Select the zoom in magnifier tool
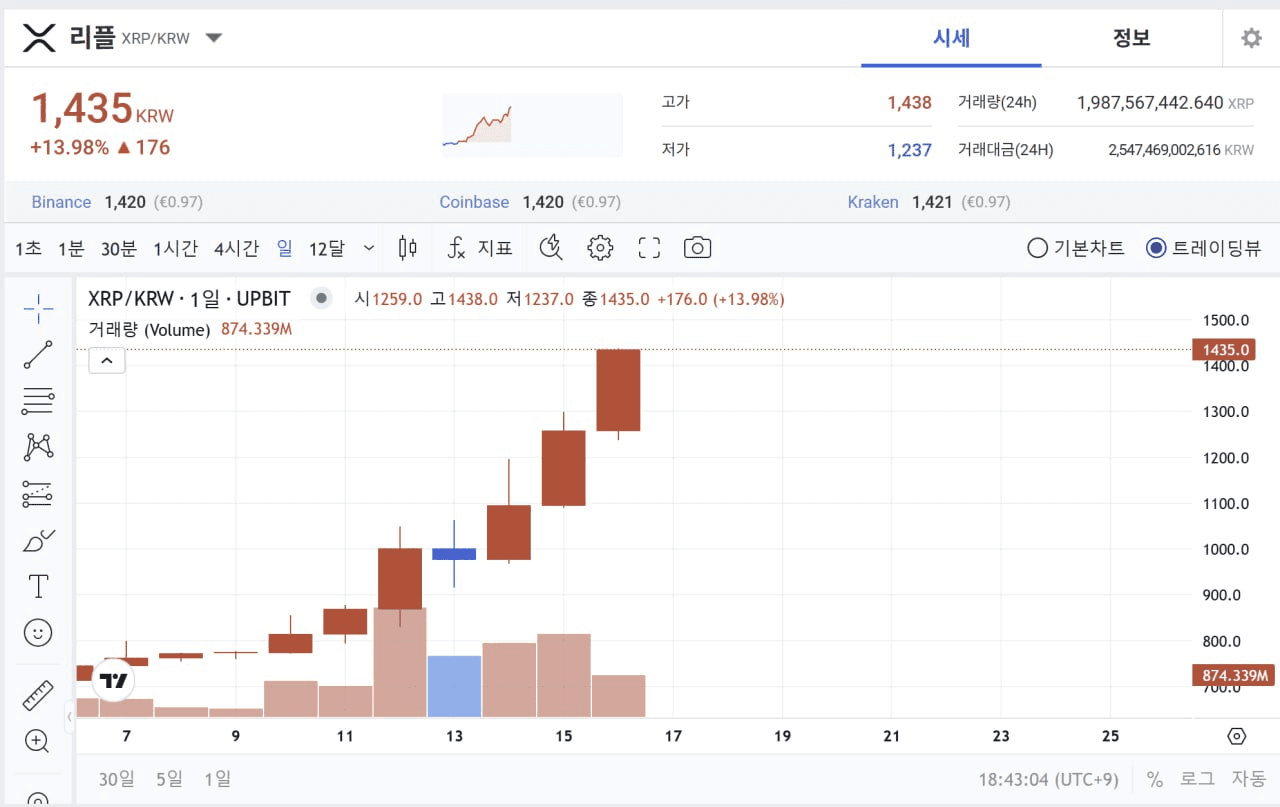The height and width of the screenshot is (807, 1280). [x=38, y=741]
